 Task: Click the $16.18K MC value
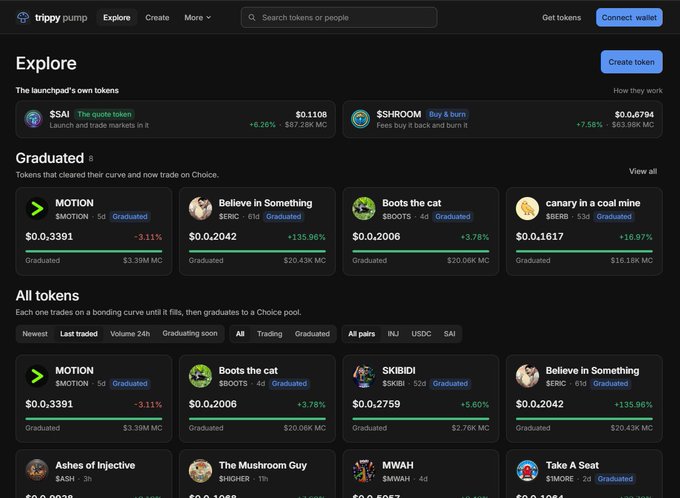(631, 260)
